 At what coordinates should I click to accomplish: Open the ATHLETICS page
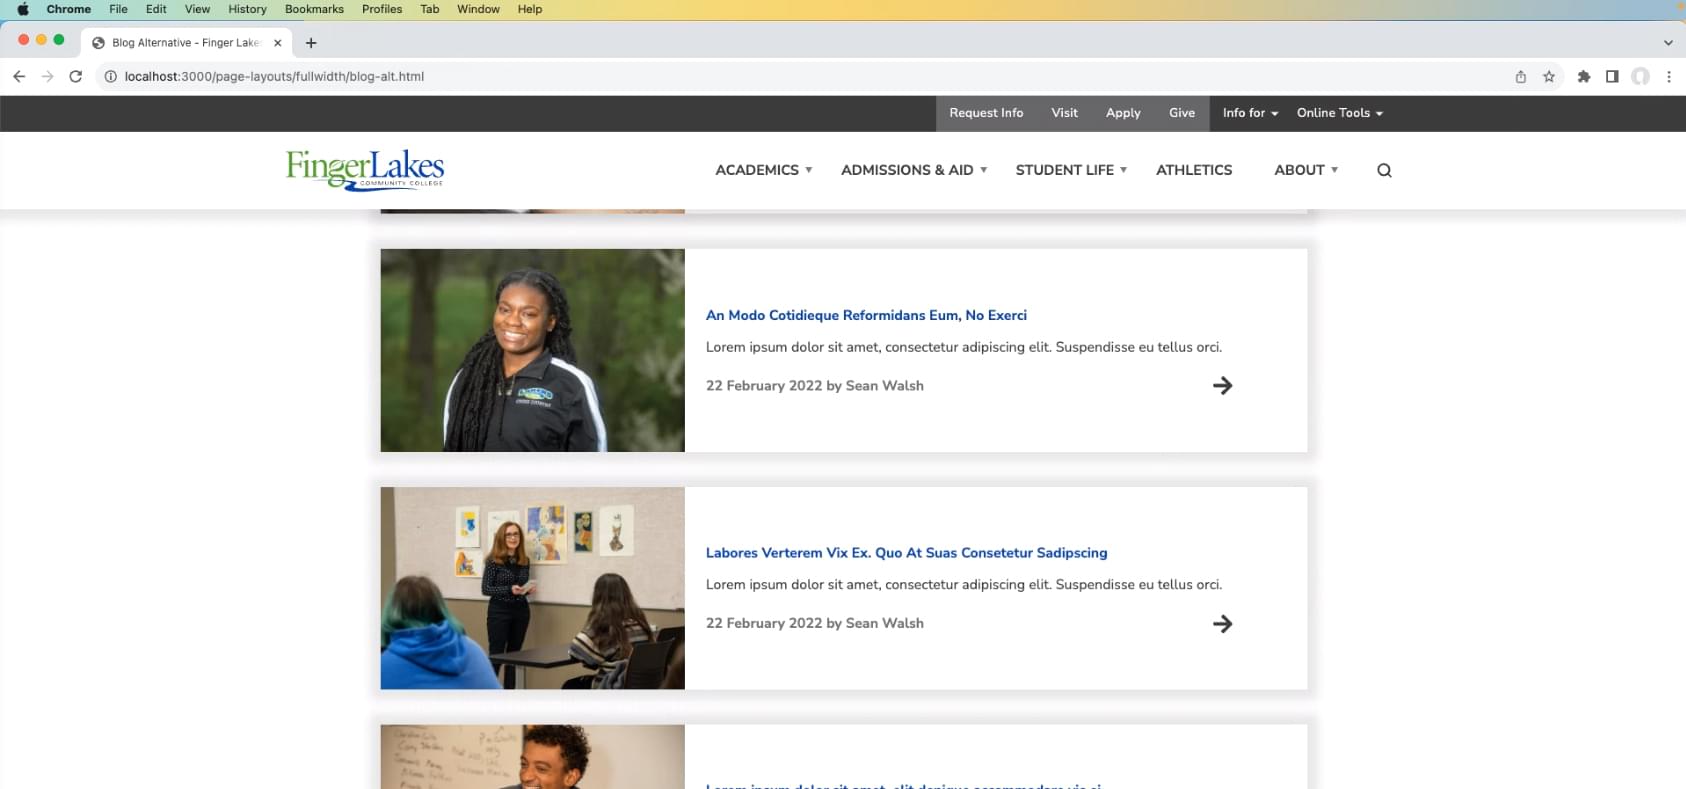point(1194,170)
